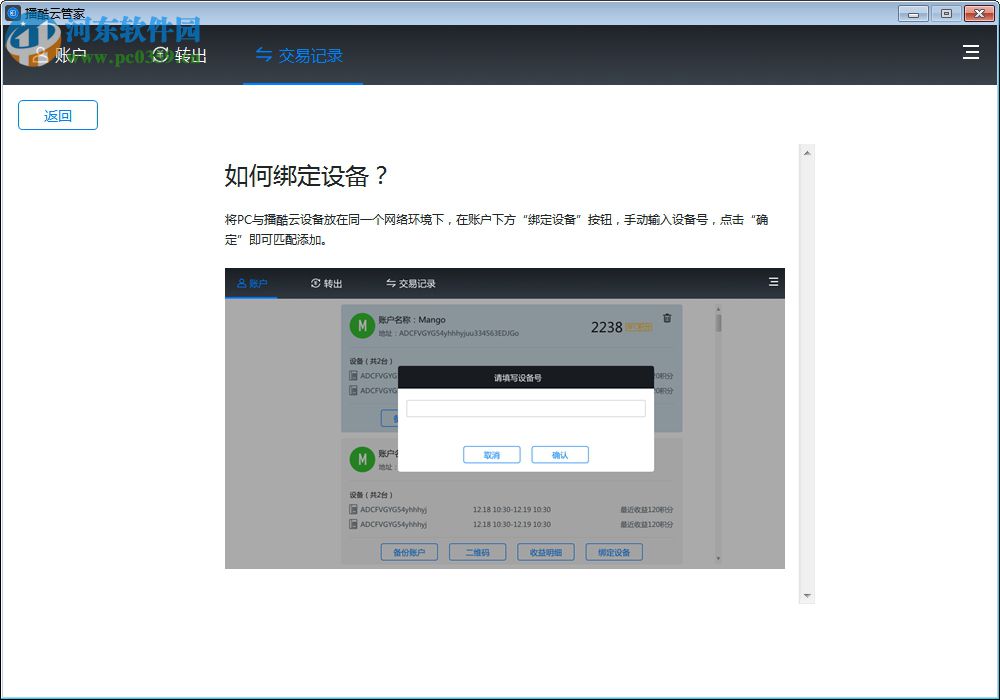Click the 取消 cancel button
Viewport: 1000px width, 700px height.
[491, 454]
